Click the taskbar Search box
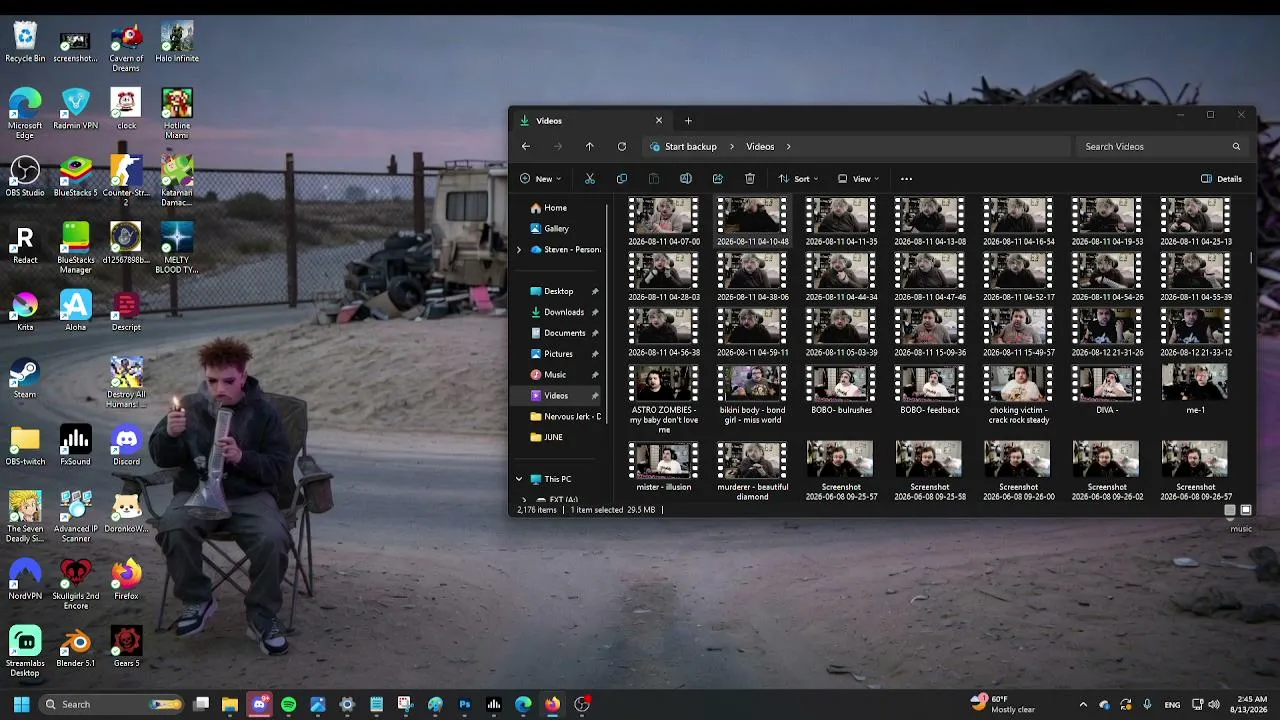The height and width of the screenshot is (720, 1280). point(111,704)
